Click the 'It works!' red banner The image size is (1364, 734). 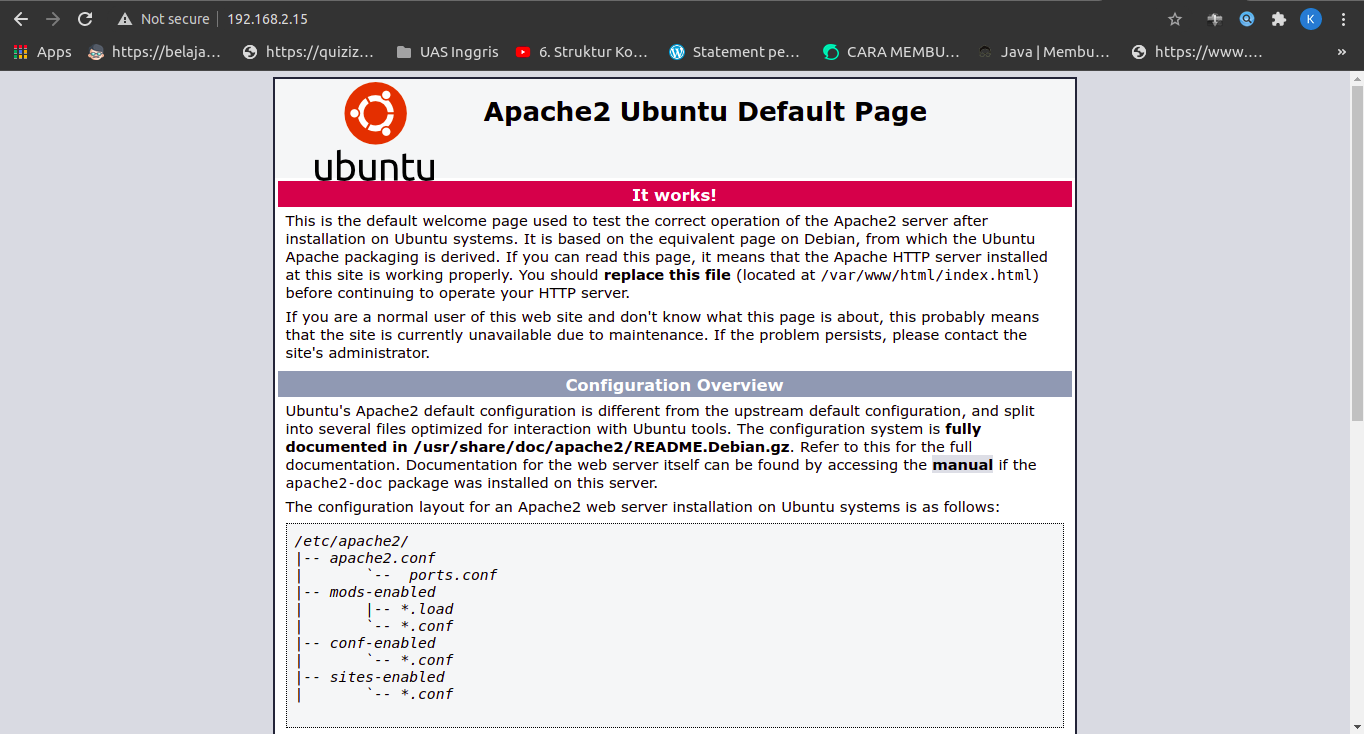click(675, 194)
